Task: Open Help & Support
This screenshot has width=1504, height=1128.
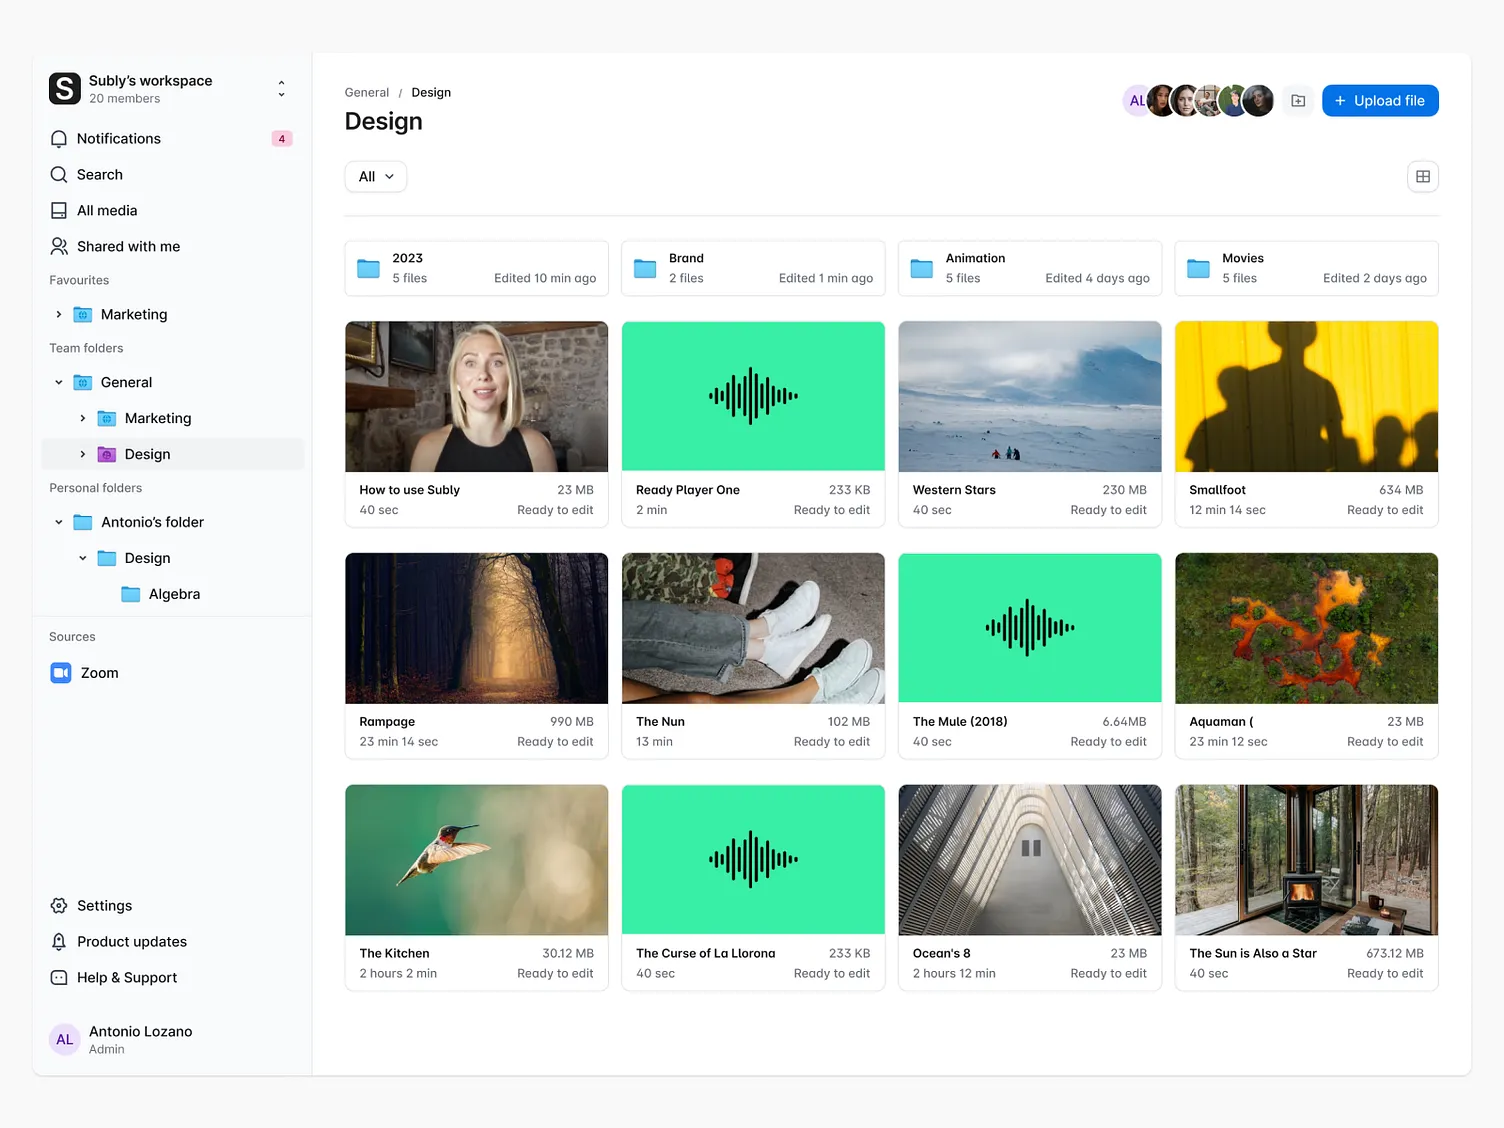Action: (127, 977)
